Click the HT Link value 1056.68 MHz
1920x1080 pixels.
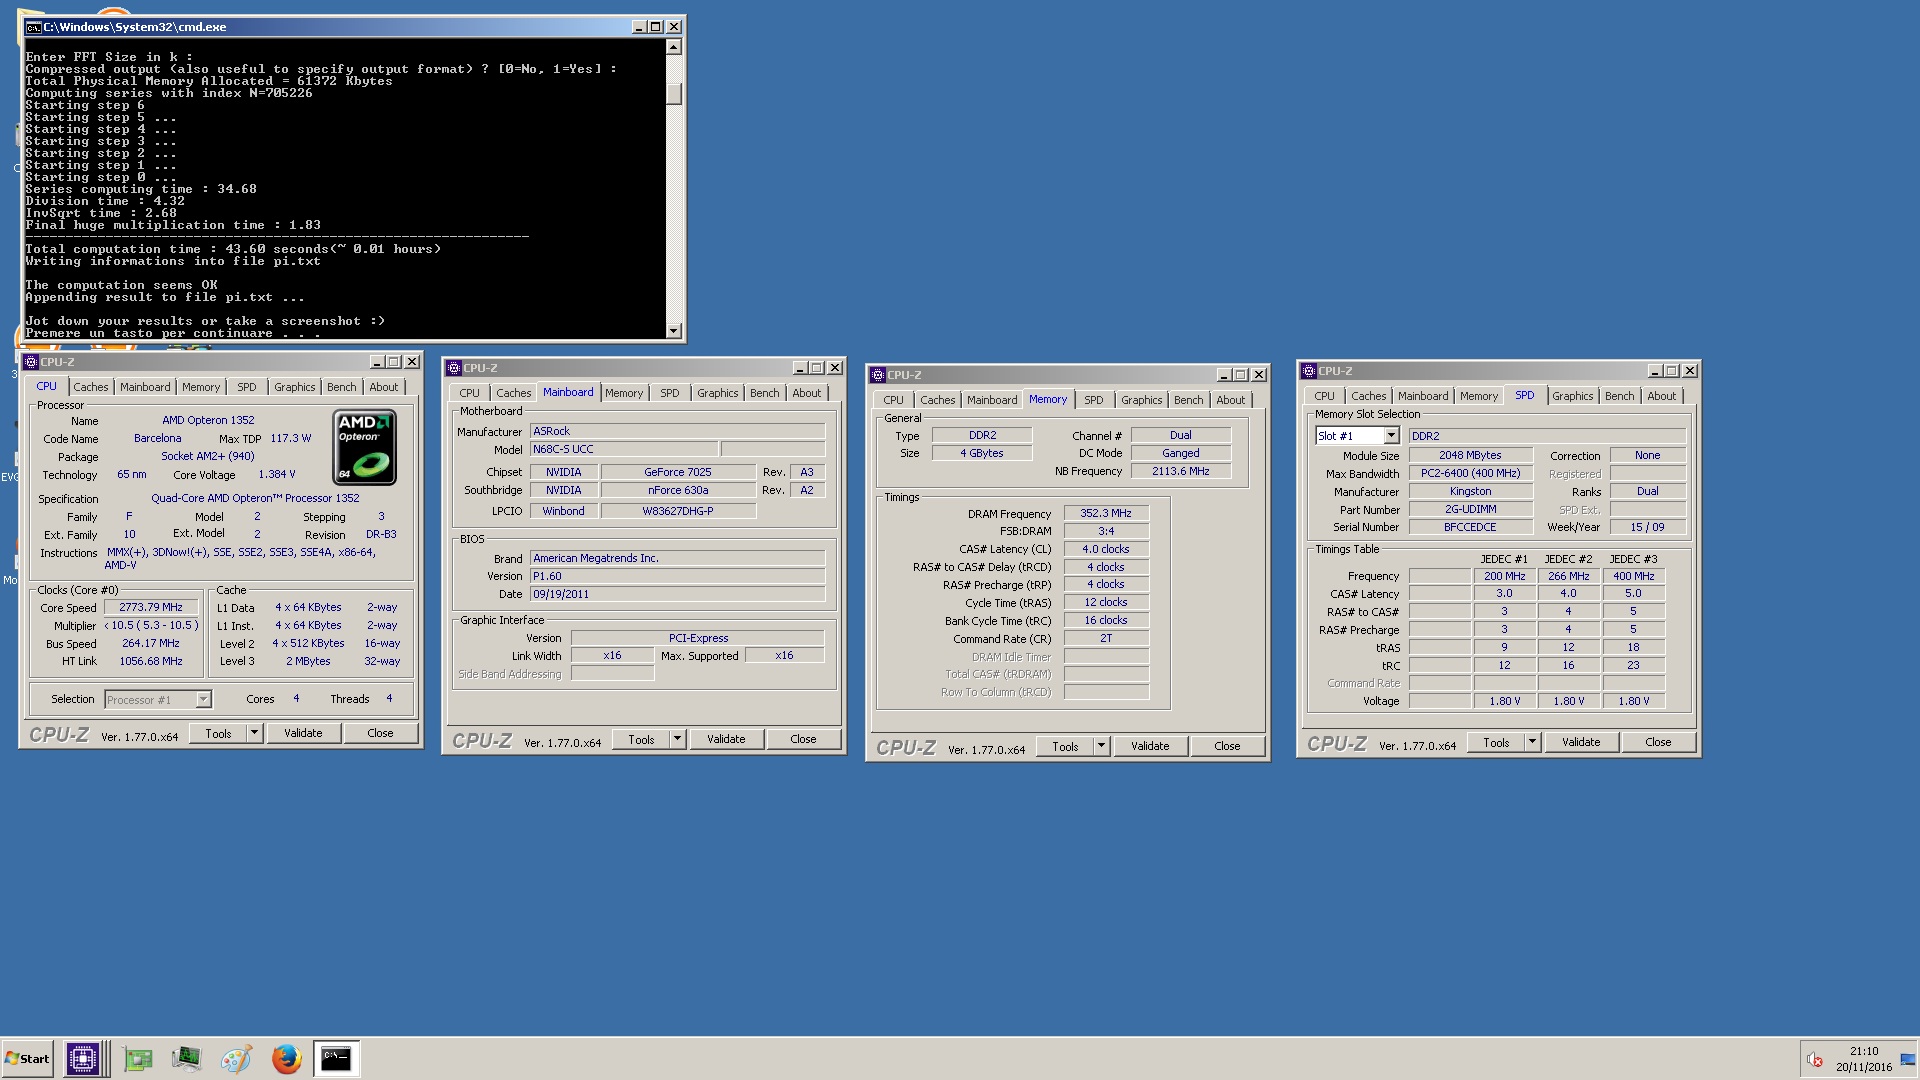point(151,661)
